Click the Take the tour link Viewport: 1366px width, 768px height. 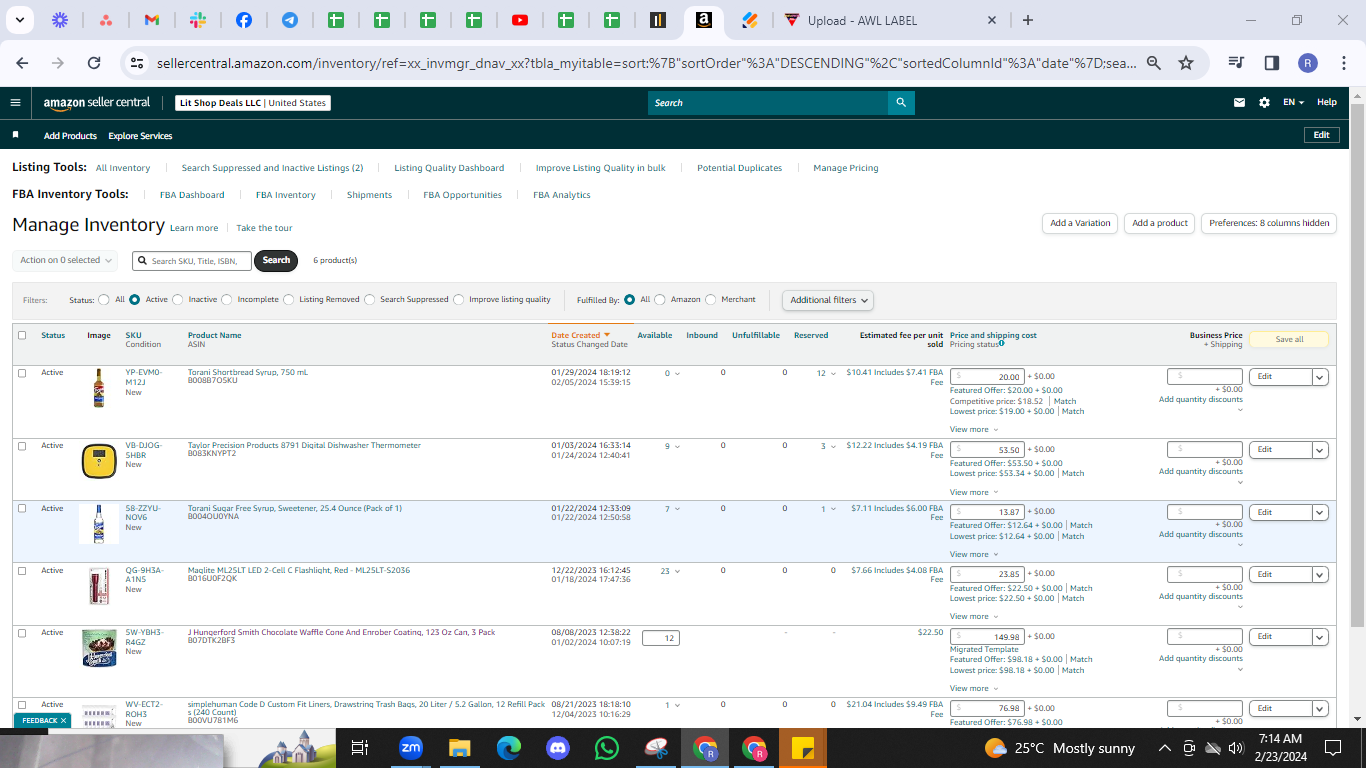click(264, 228)
